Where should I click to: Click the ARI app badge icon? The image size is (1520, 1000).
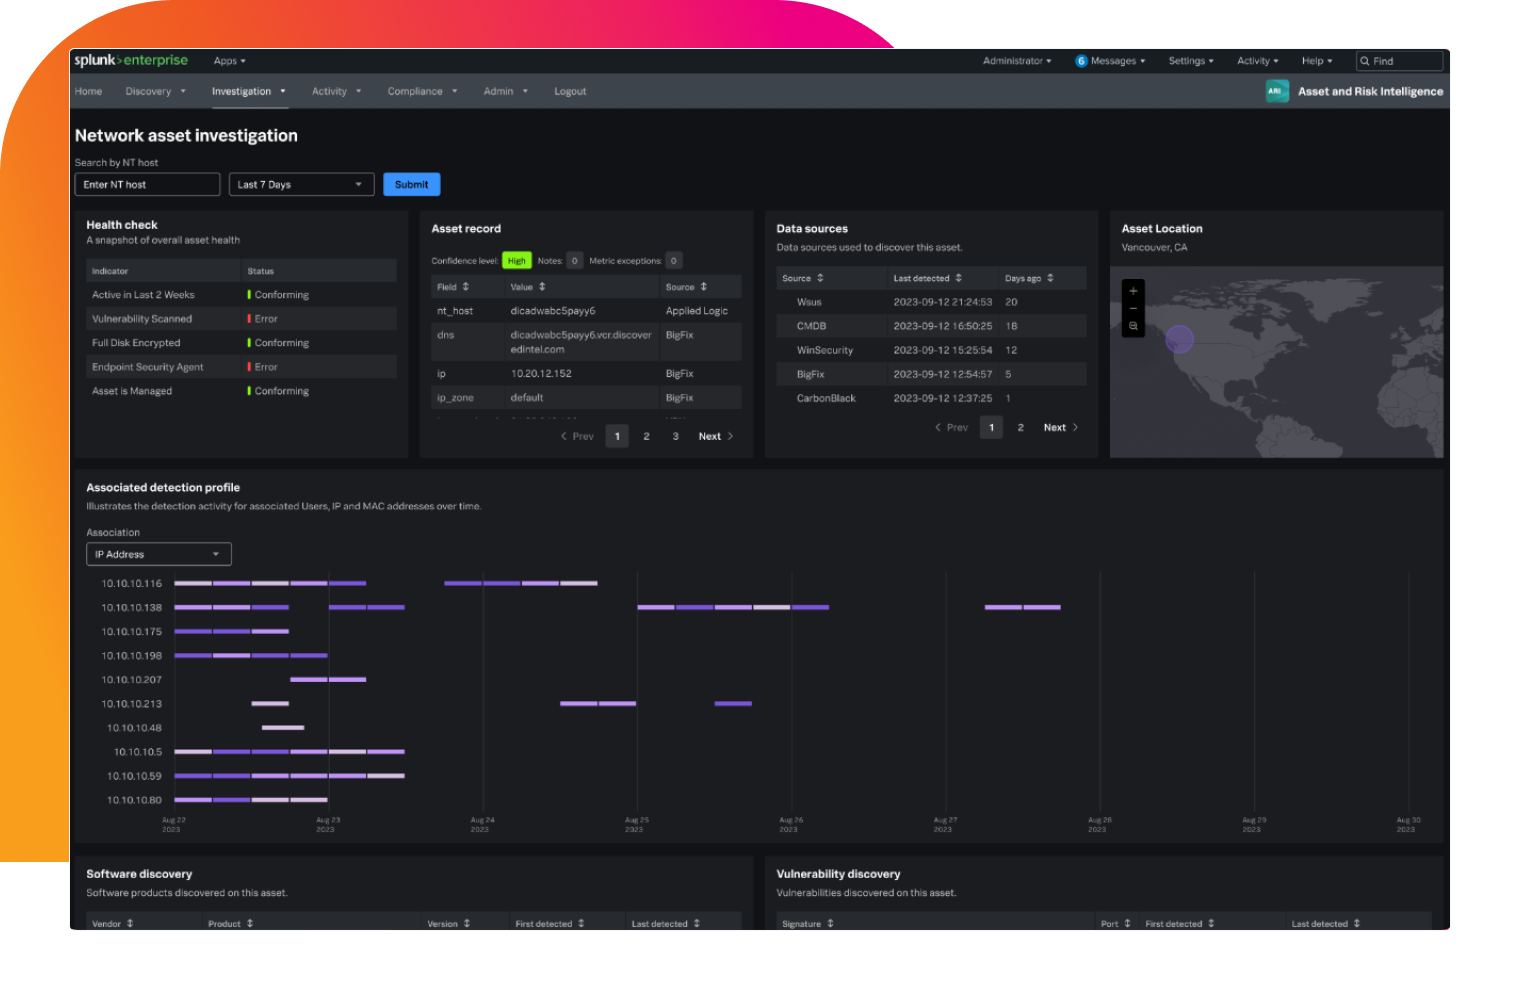tap(1276, 90)
